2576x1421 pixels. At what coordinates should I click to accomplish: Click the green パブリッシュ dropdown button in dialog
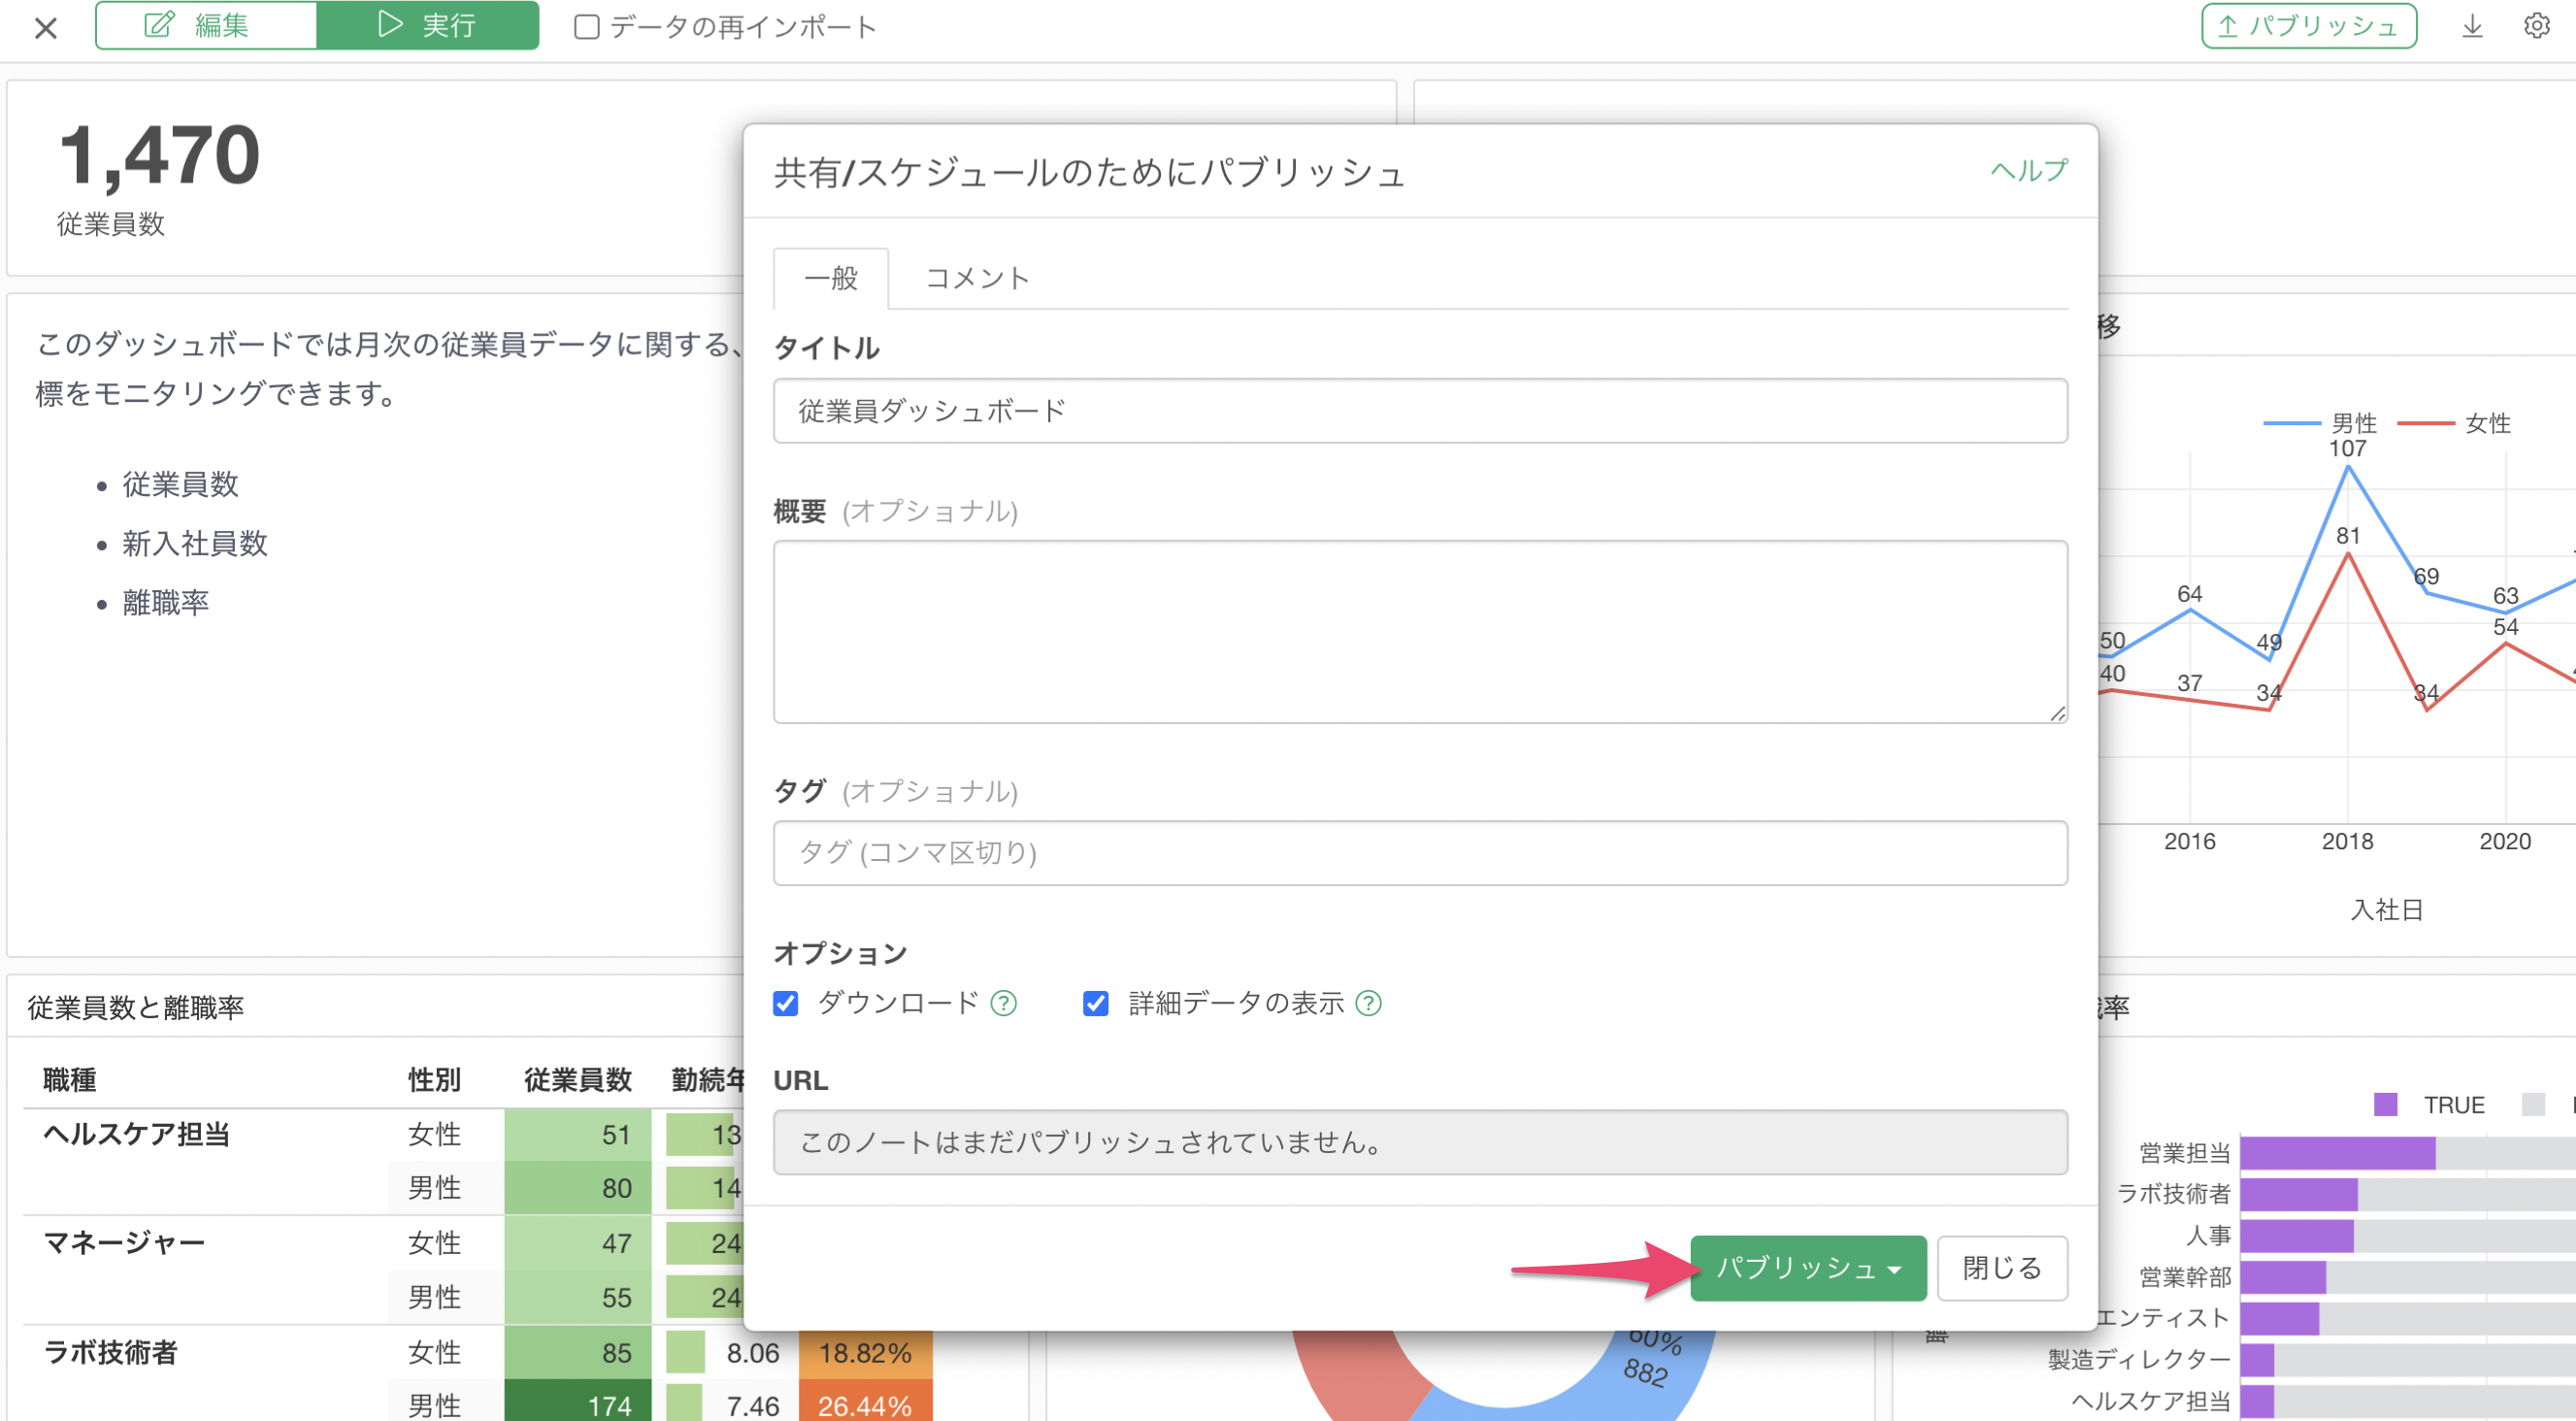point(1808,1268)
